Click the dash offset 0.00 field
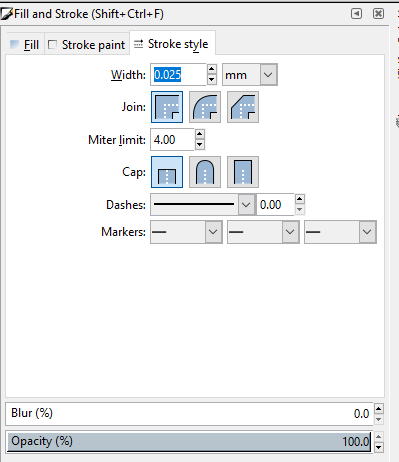Screen dimensions: 399x462 [275, 204]
